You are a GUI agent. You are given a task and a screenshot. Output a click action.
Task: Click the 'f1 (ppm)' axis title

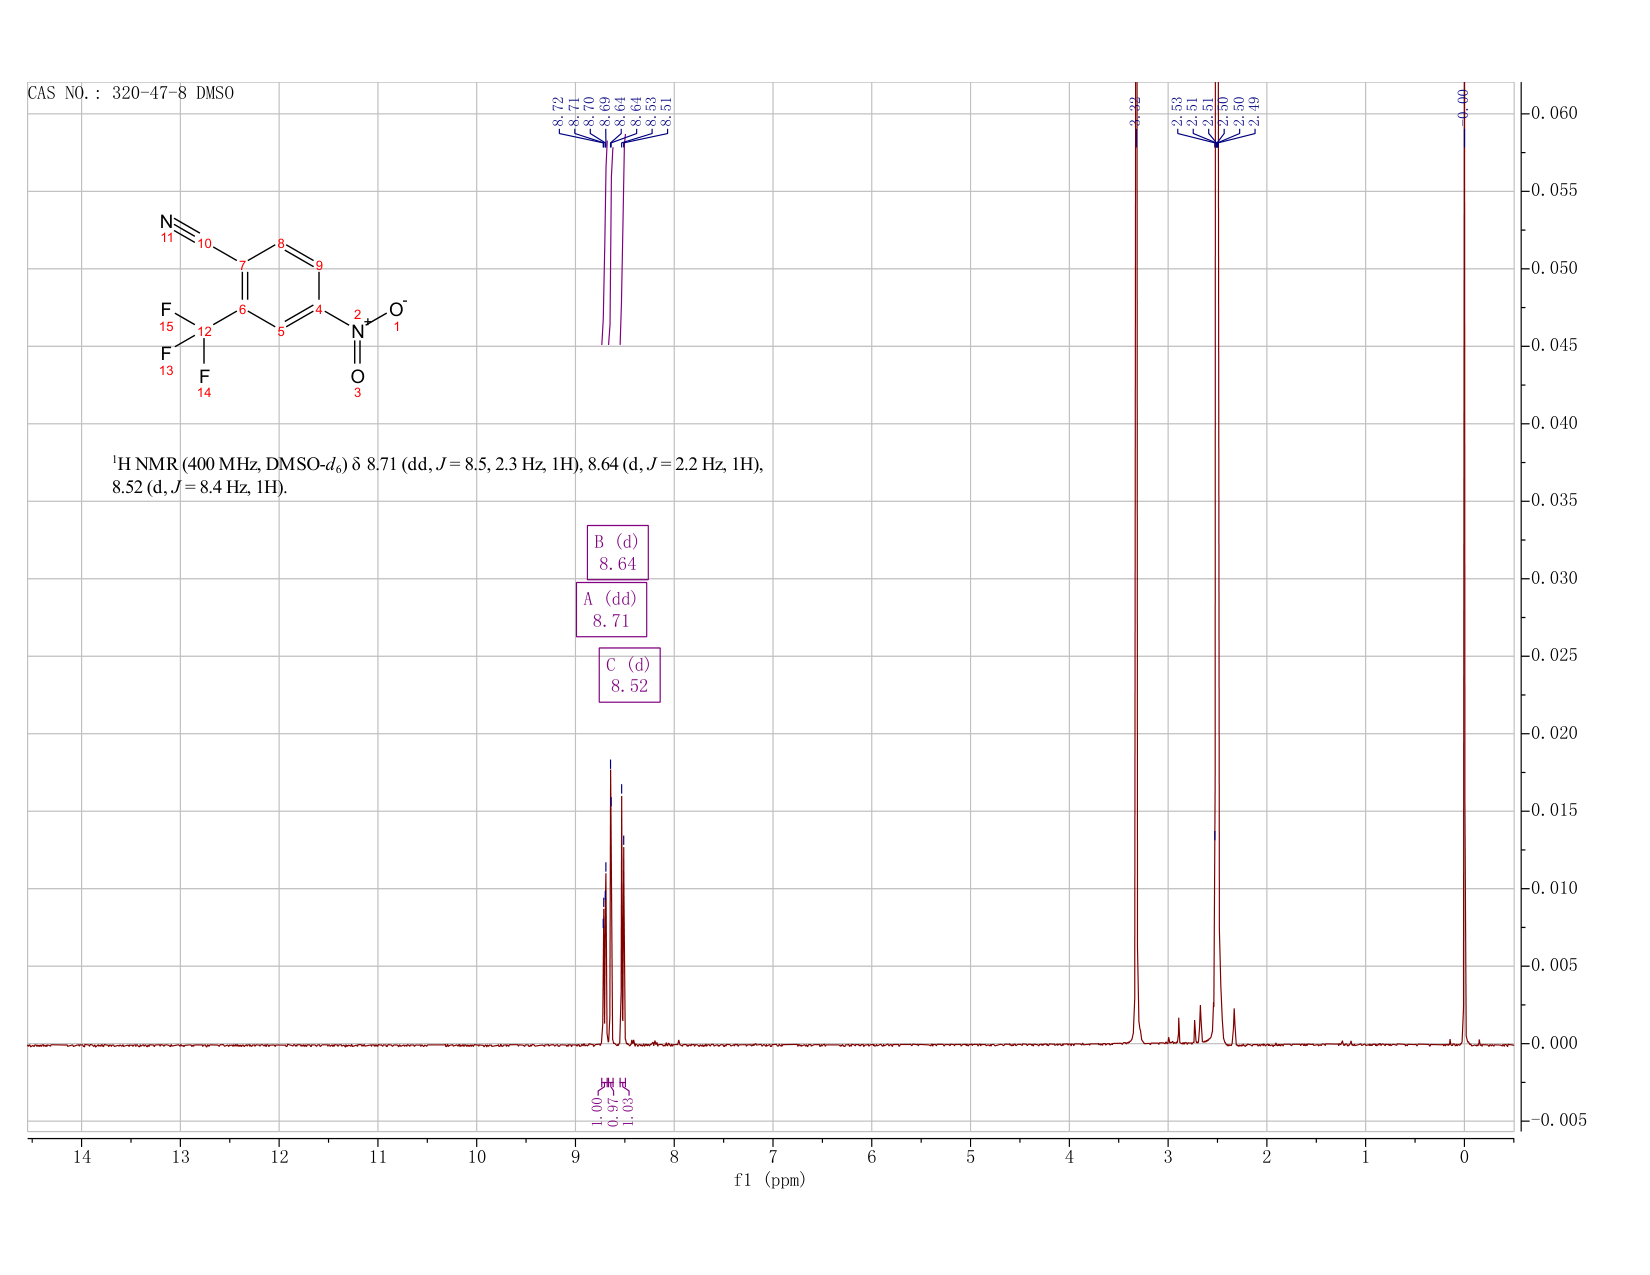pyautogui.click(x=770, y=1180)
